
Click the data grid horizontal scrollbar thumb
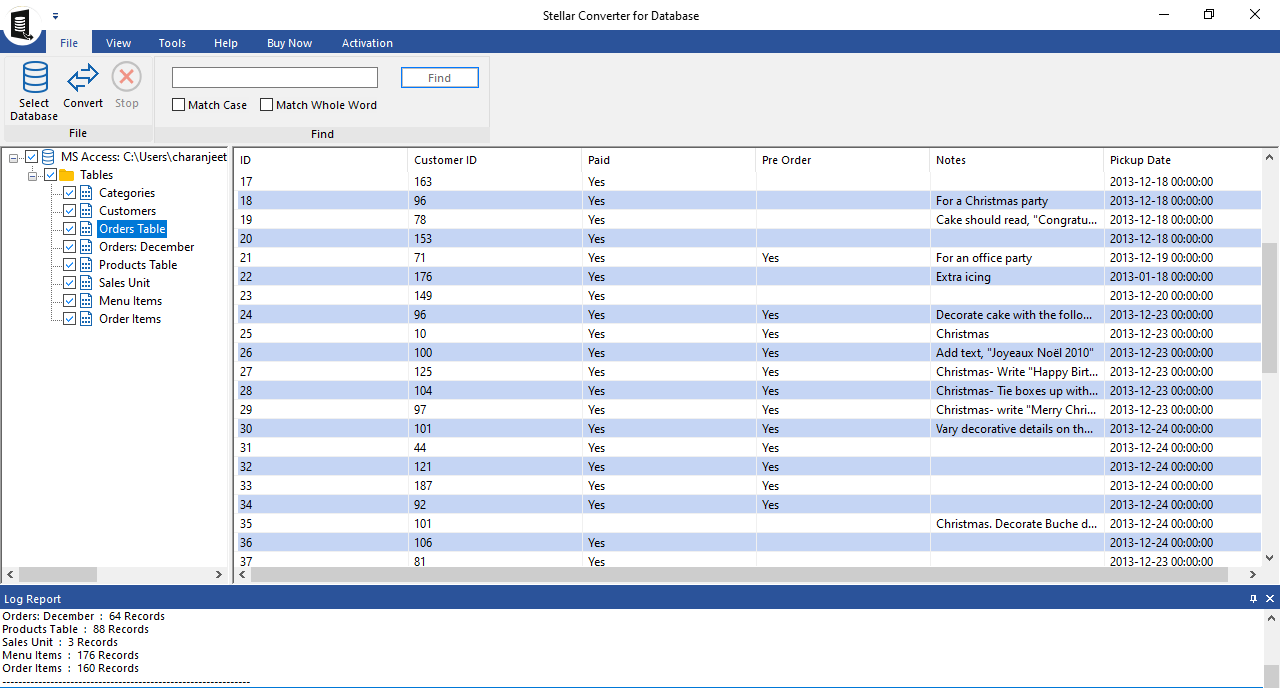coord(738,575)
